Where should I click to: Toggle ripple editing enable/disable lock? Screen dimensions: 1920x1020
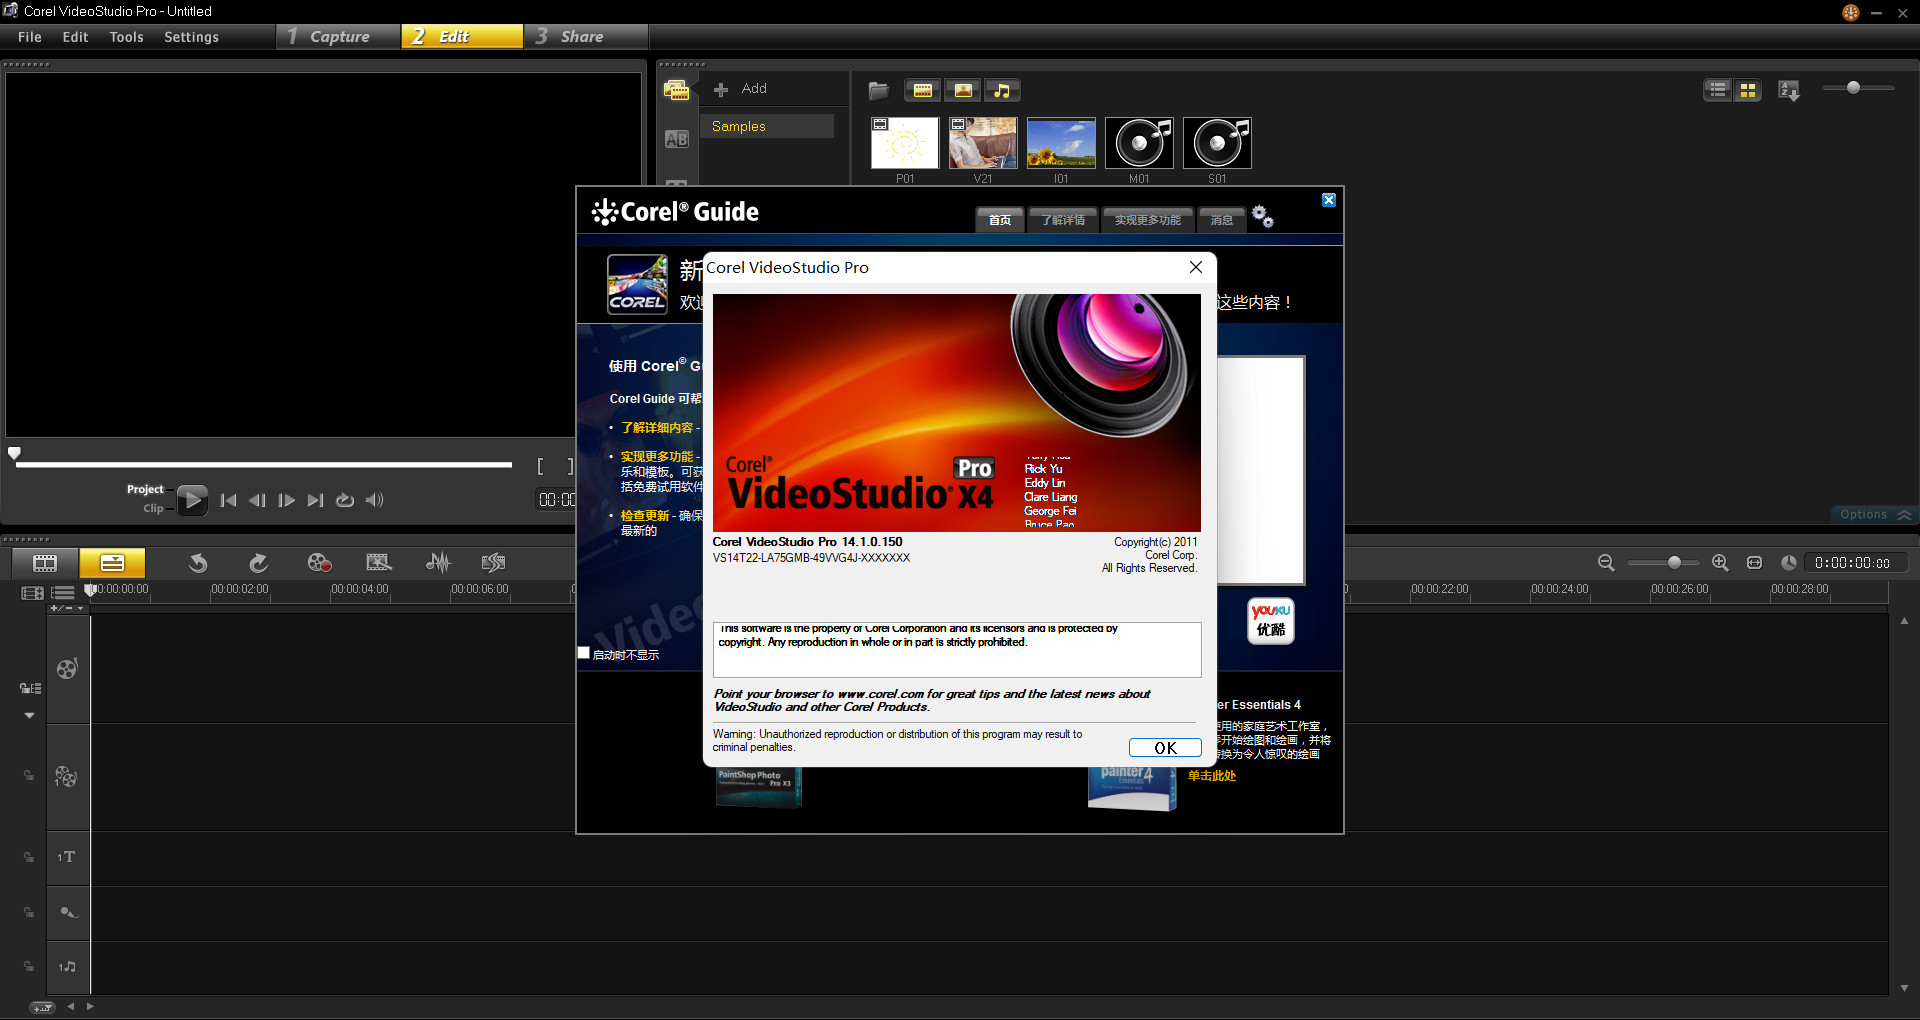[x=30, y=688]
